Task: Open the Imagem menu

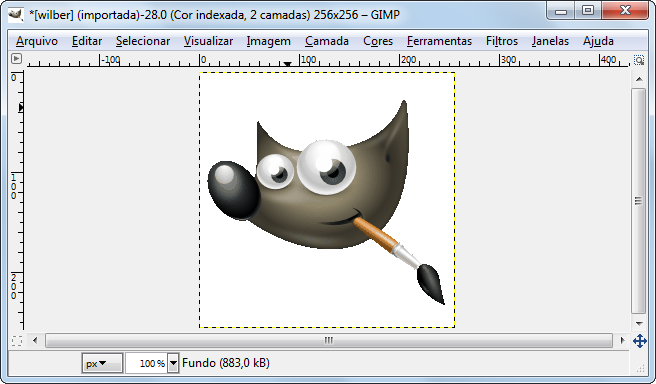Action: point(269,41)
